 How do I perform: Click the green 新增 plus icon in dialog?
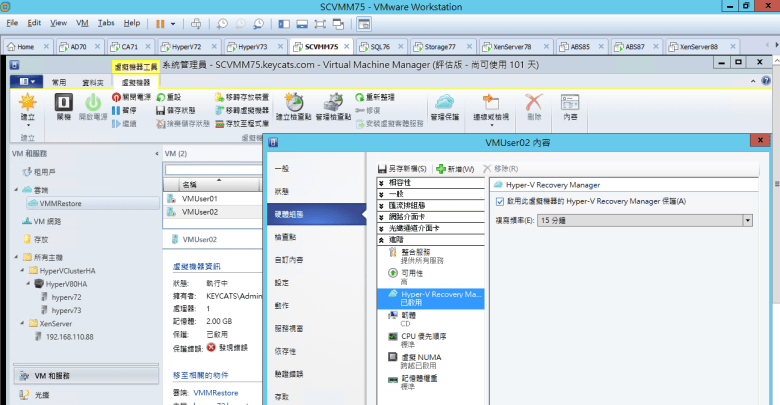[441, 169]
